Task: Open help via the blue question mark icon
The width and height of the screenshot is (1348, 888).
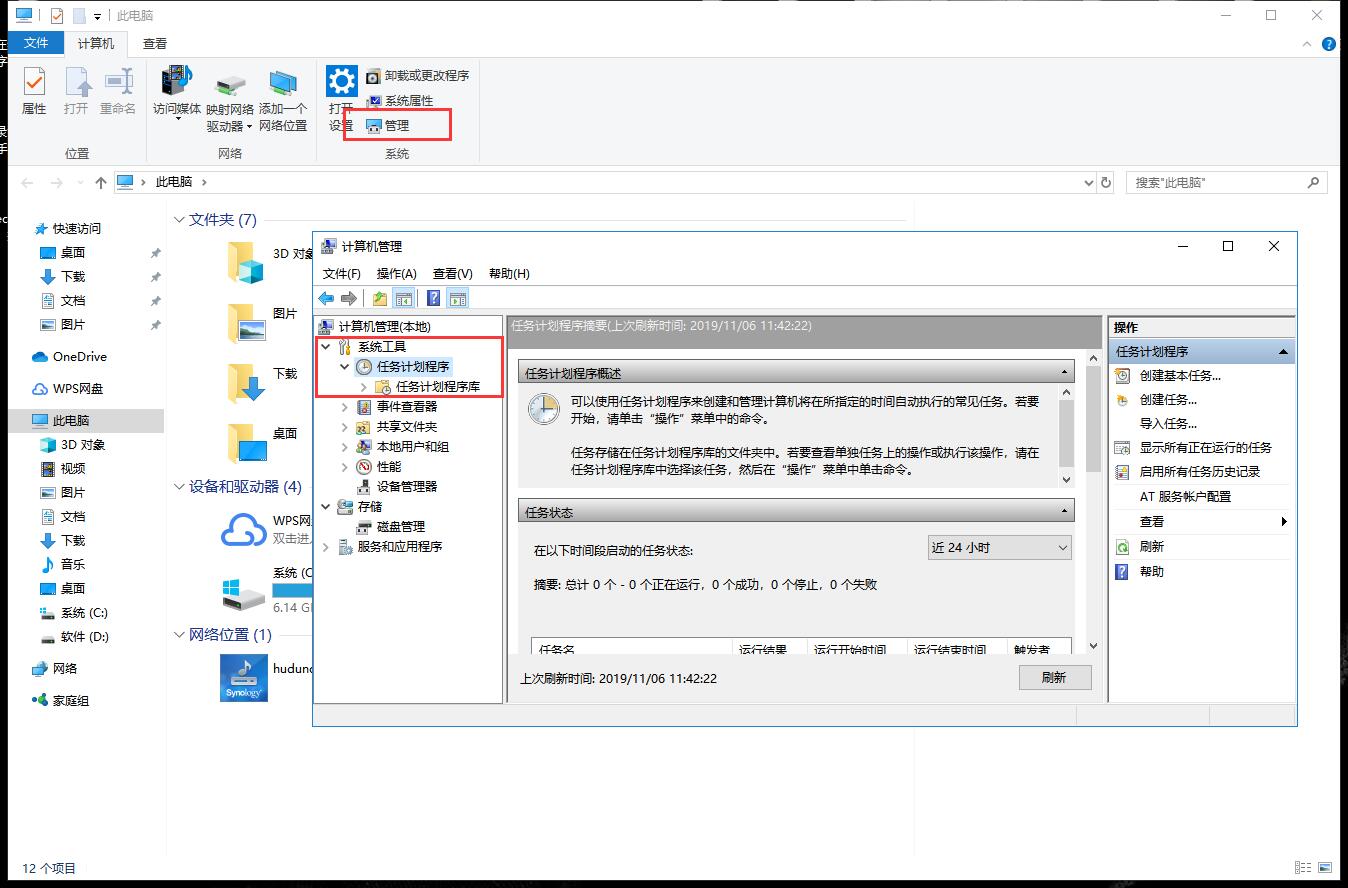Action: (x=433, y=297)
